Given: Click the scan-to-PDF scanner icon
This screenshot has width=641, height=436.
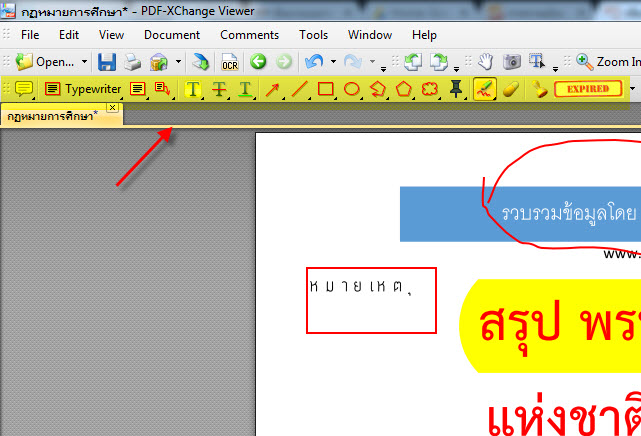Looking at the screenshot, I should (159, 62).
